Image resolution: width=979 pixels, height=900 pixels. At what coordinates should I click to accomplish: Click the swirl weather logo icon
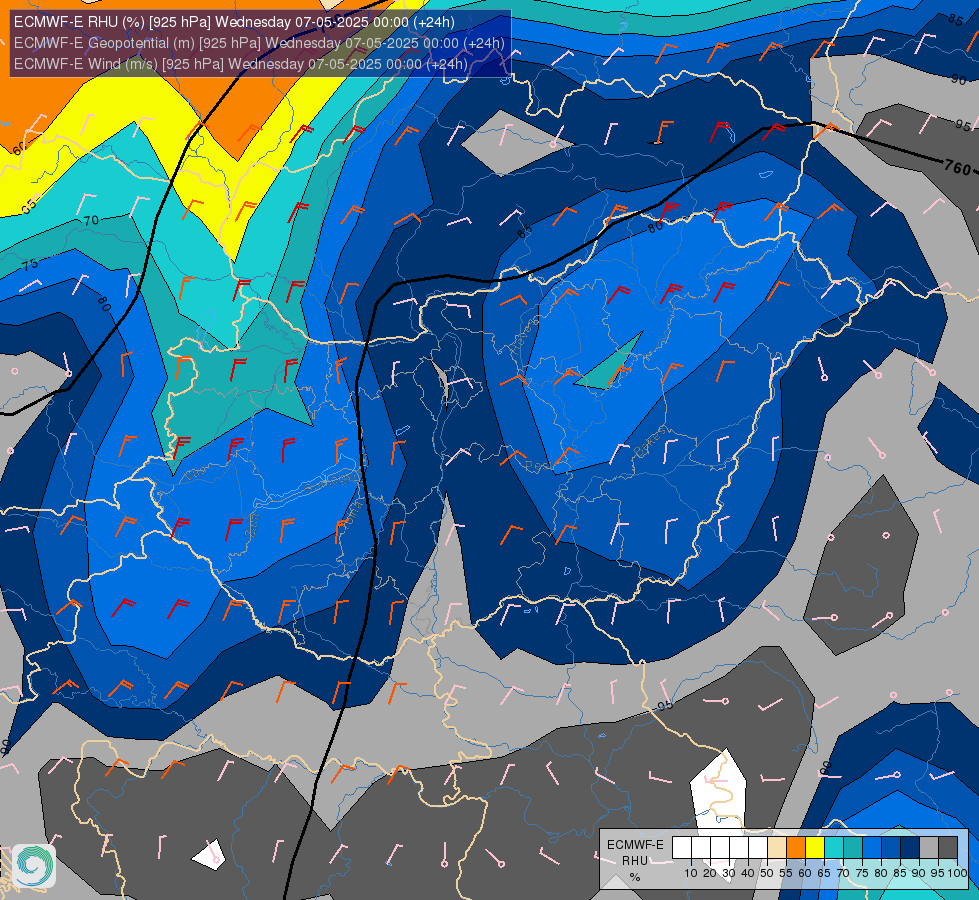(34, 866)
